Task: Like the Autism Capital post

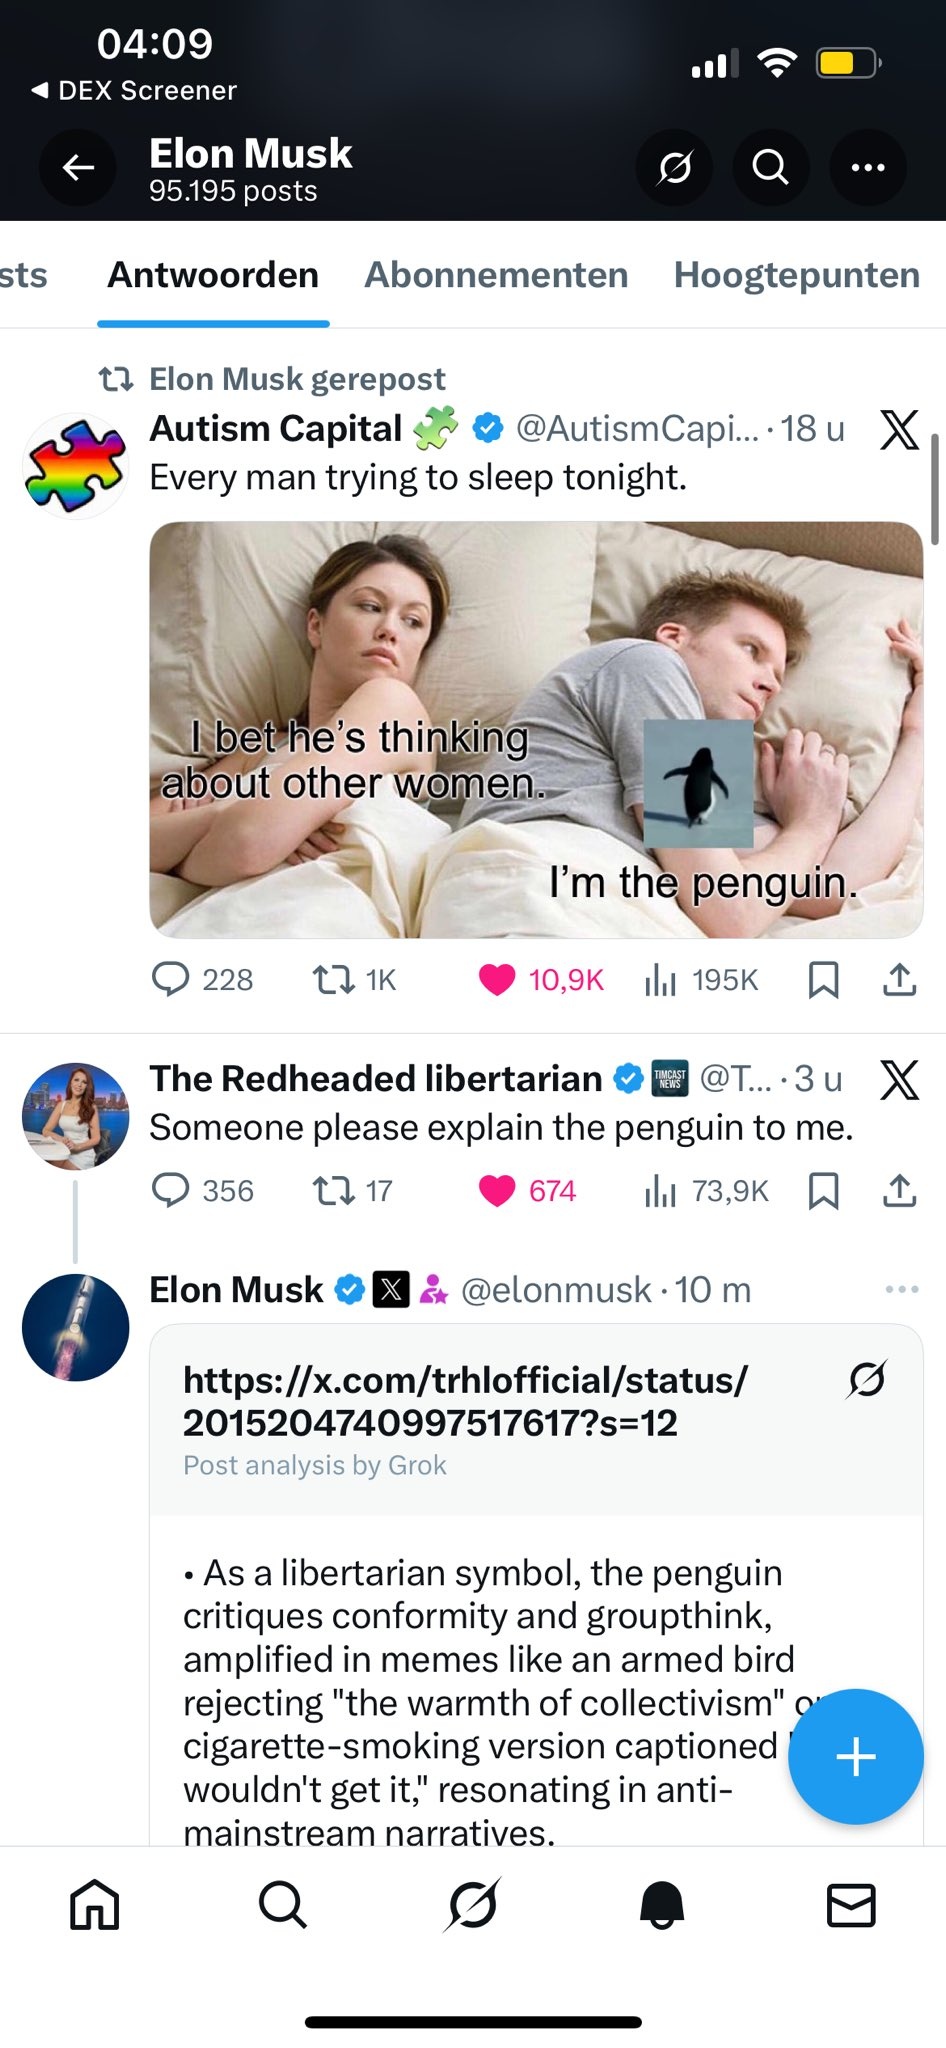Action: coord(497,980)
